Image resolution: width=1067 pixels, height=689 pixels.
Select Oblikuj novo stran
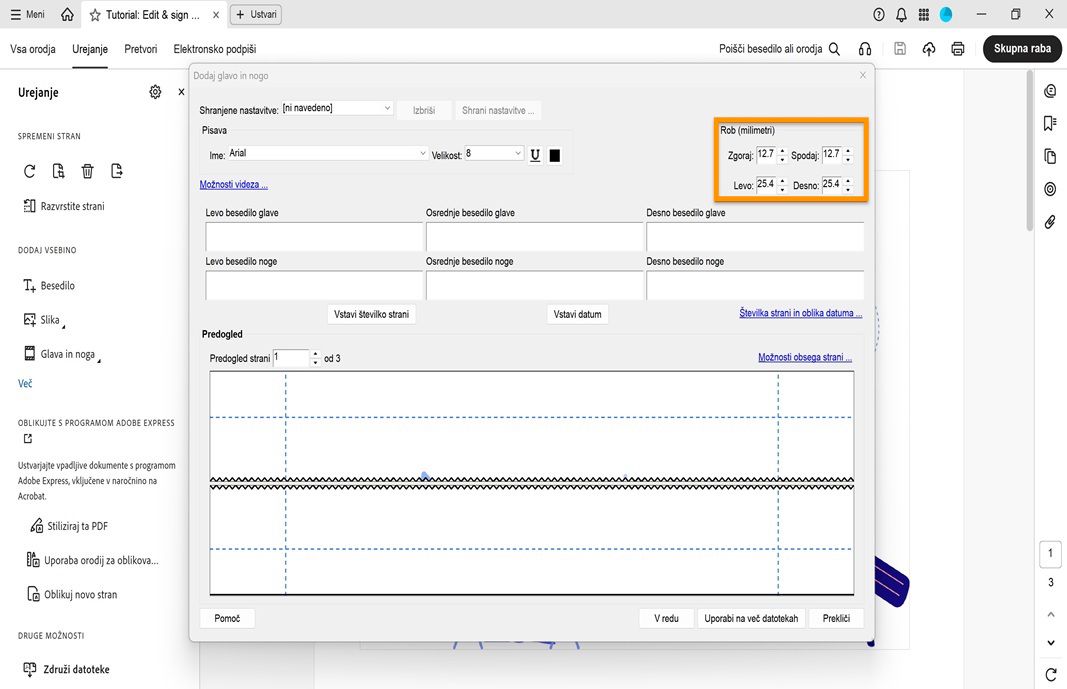71,594
